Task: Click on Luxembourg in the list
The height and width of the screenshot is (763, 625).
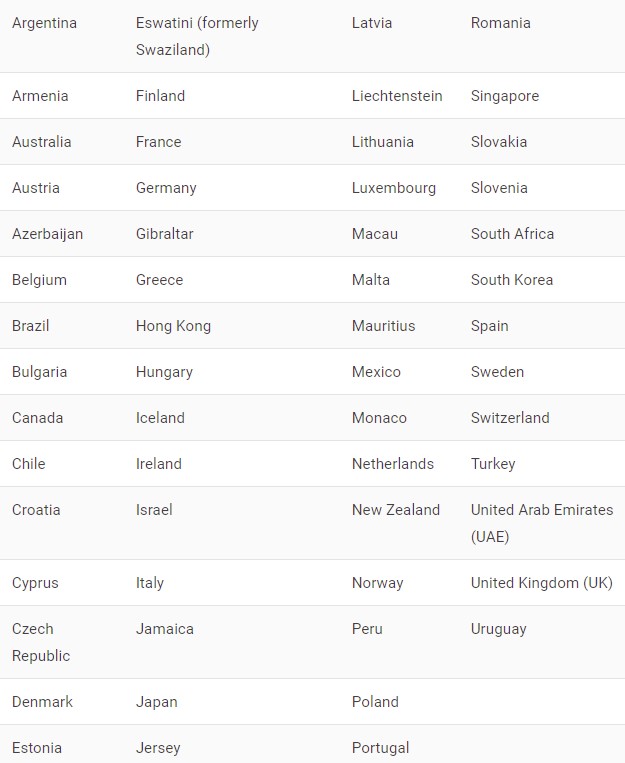Action: tap(394, 188)
